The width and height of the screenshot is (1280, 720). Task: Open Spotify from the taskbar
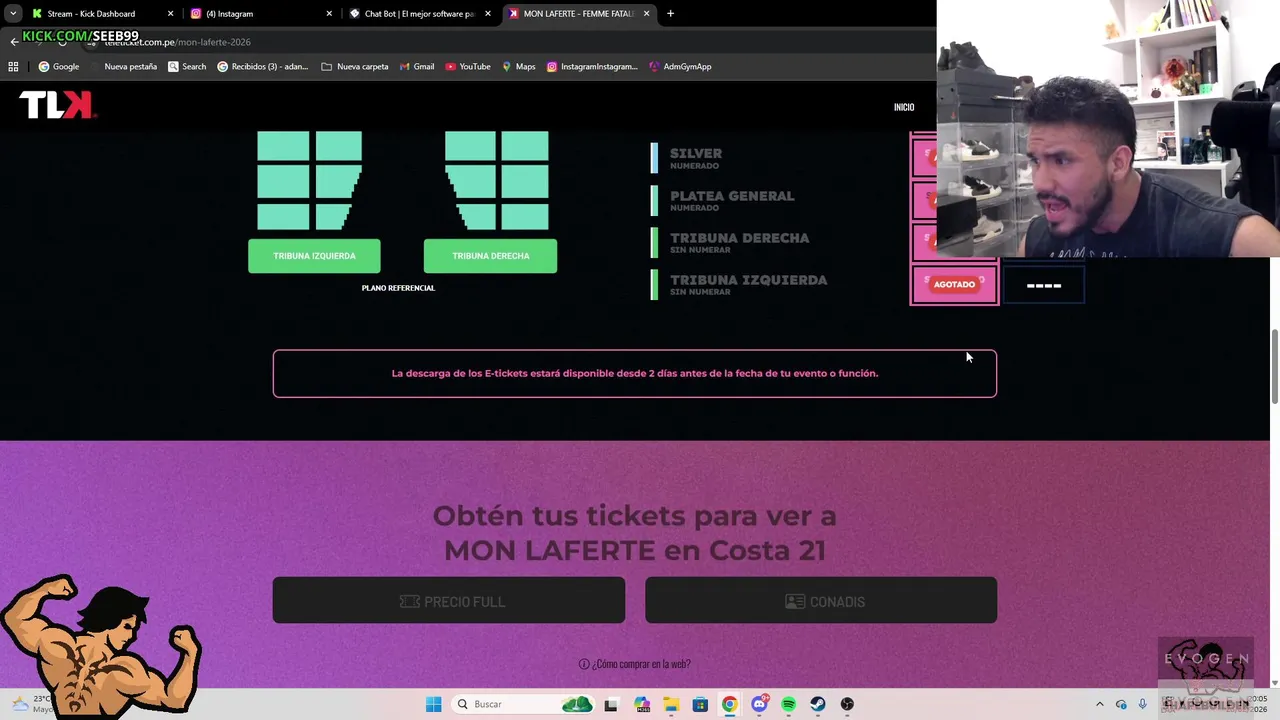(788, 704)
